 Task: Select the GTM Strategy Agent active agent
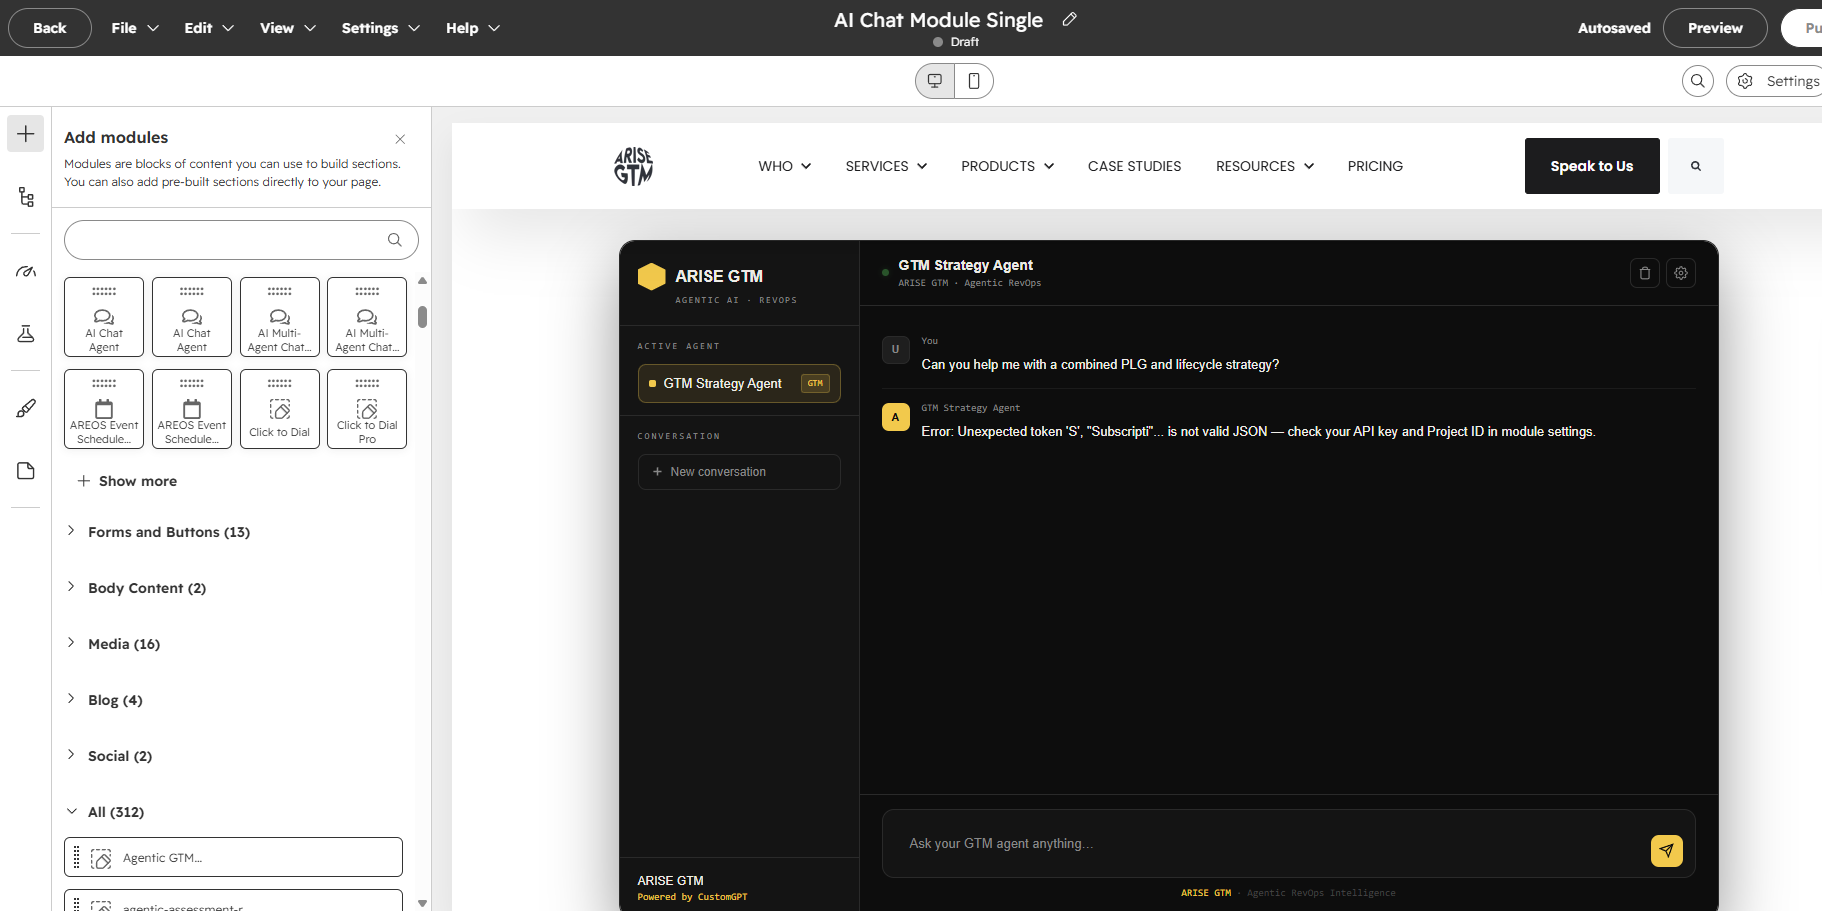pos(739,384)
